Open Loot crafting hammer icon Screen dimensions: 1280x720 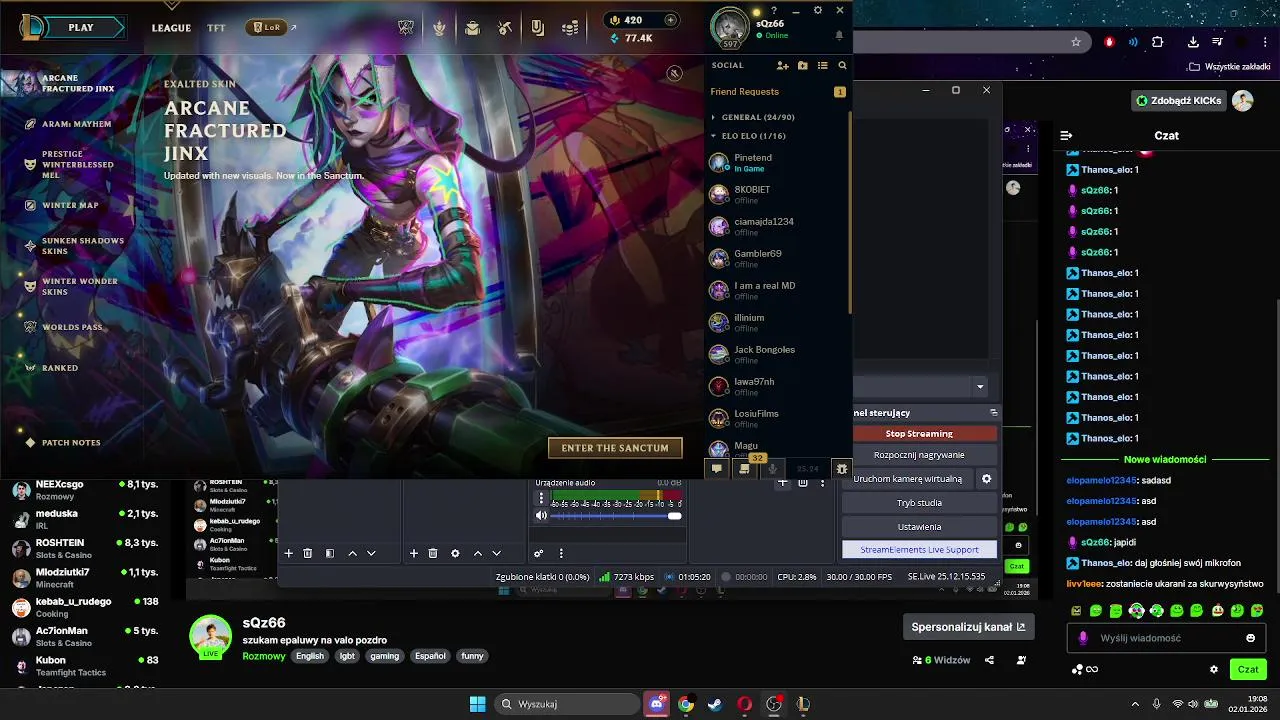505,28
